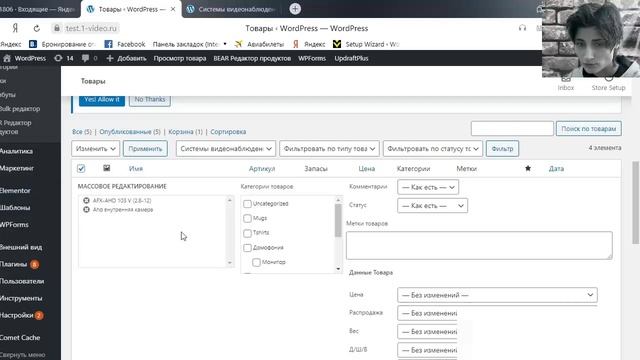Viewport: 640px width, 360px height.
Task: Check the Домофония category
Action: pyautogui.click(x=247, y=248)
